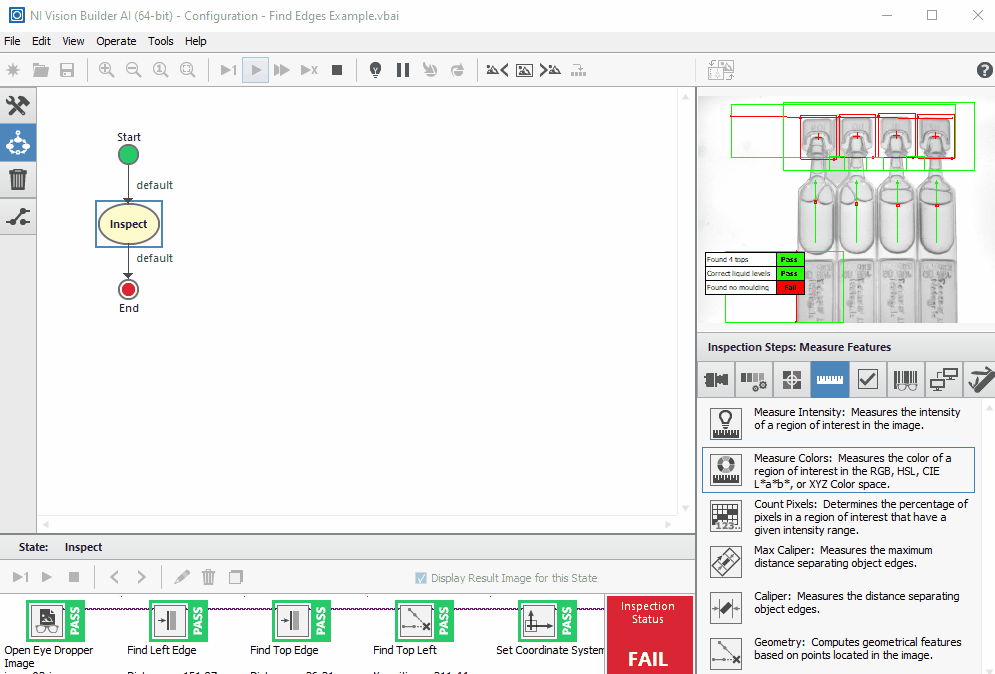The image size is (995, 674).
Task: Open the Identify Parts barcode tab
Action: 906,380
